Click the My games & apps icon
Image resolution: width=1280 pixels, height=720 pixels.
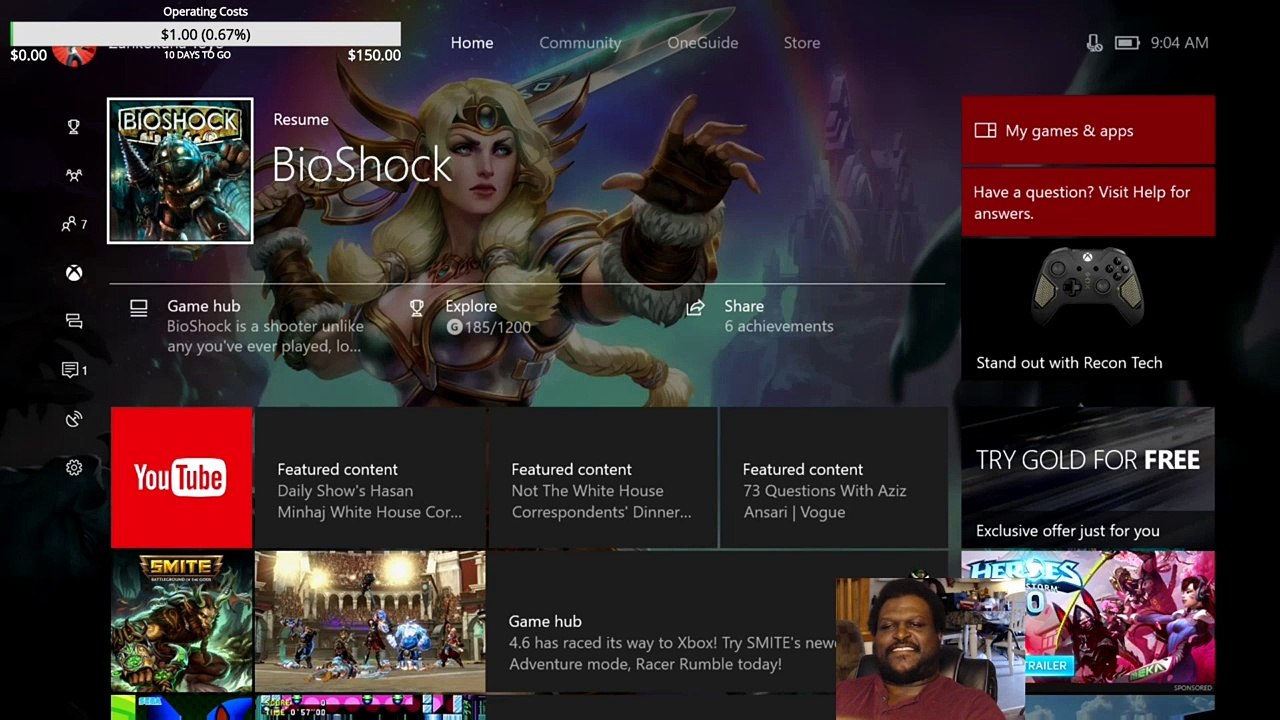[x=985, y=131]
